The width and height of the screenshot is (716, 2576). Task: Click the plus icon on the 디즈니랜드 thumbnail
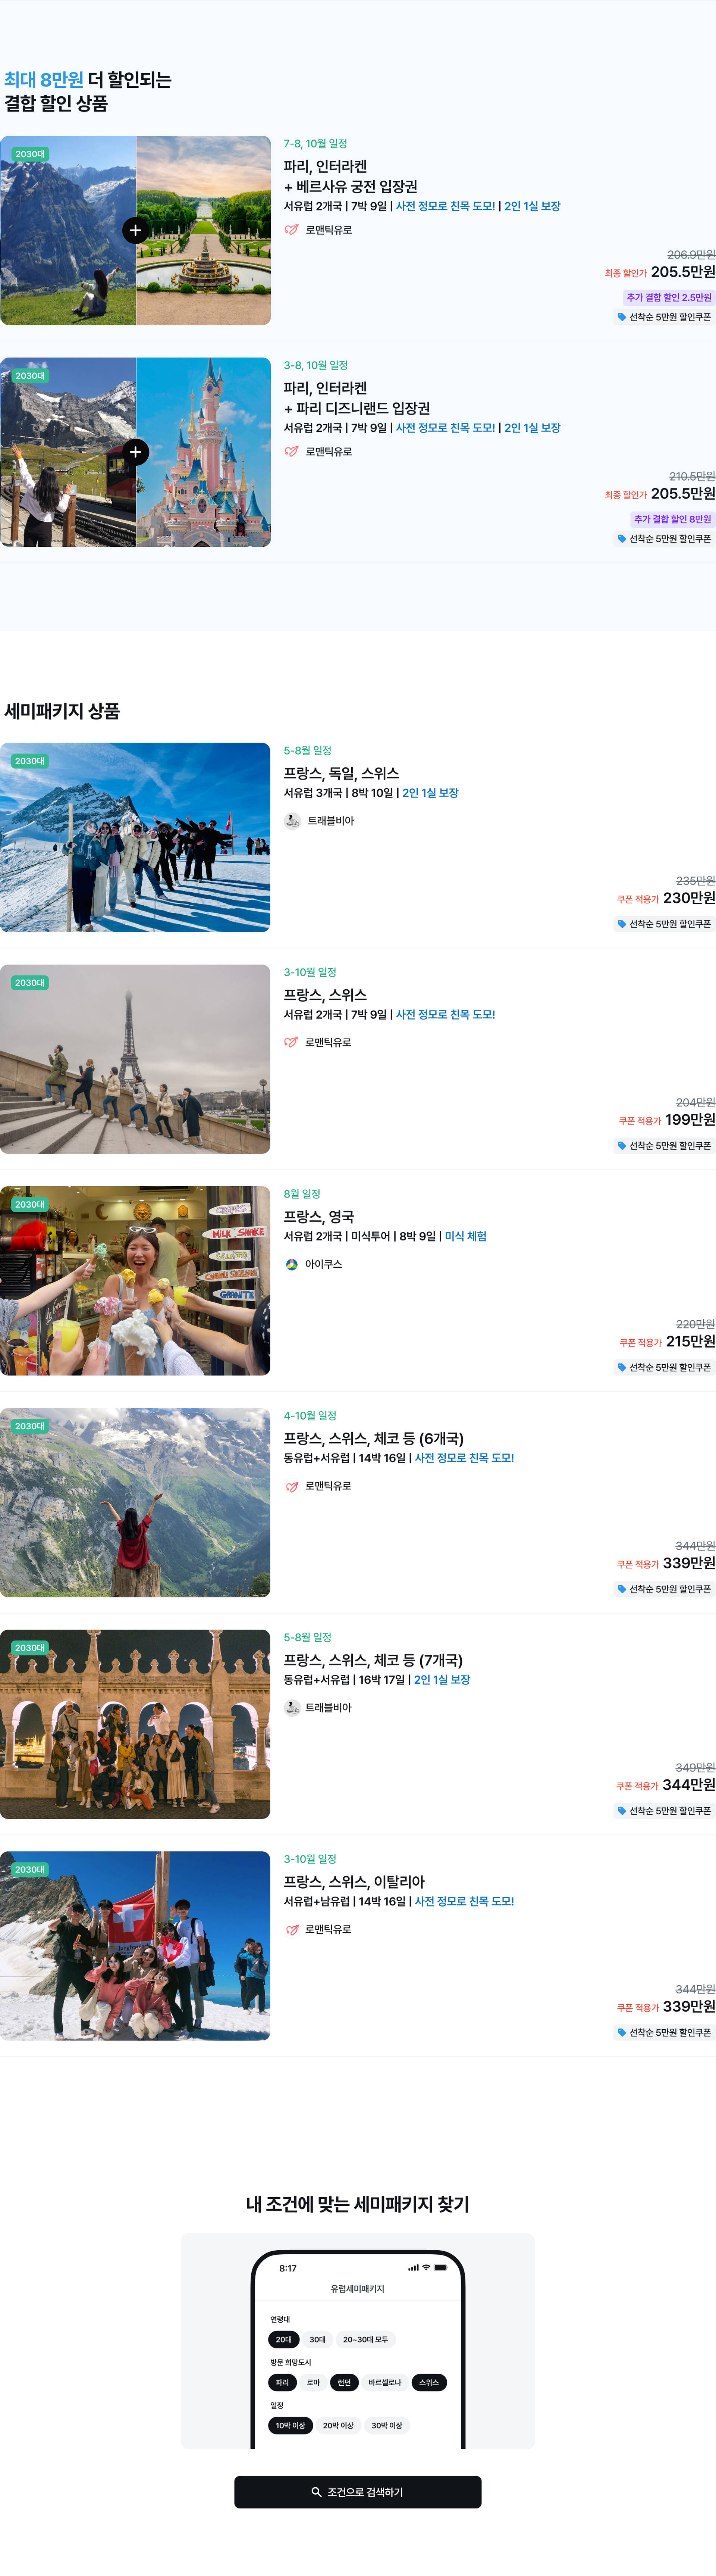pyautogui.click(x=135, y=452)
